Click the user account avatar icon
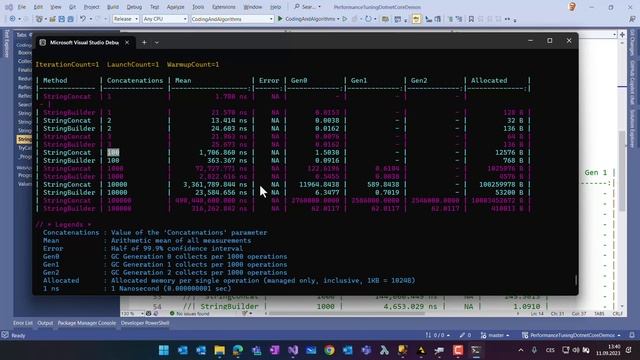Viewport: 640px width, 360px height. coord(572,7)
